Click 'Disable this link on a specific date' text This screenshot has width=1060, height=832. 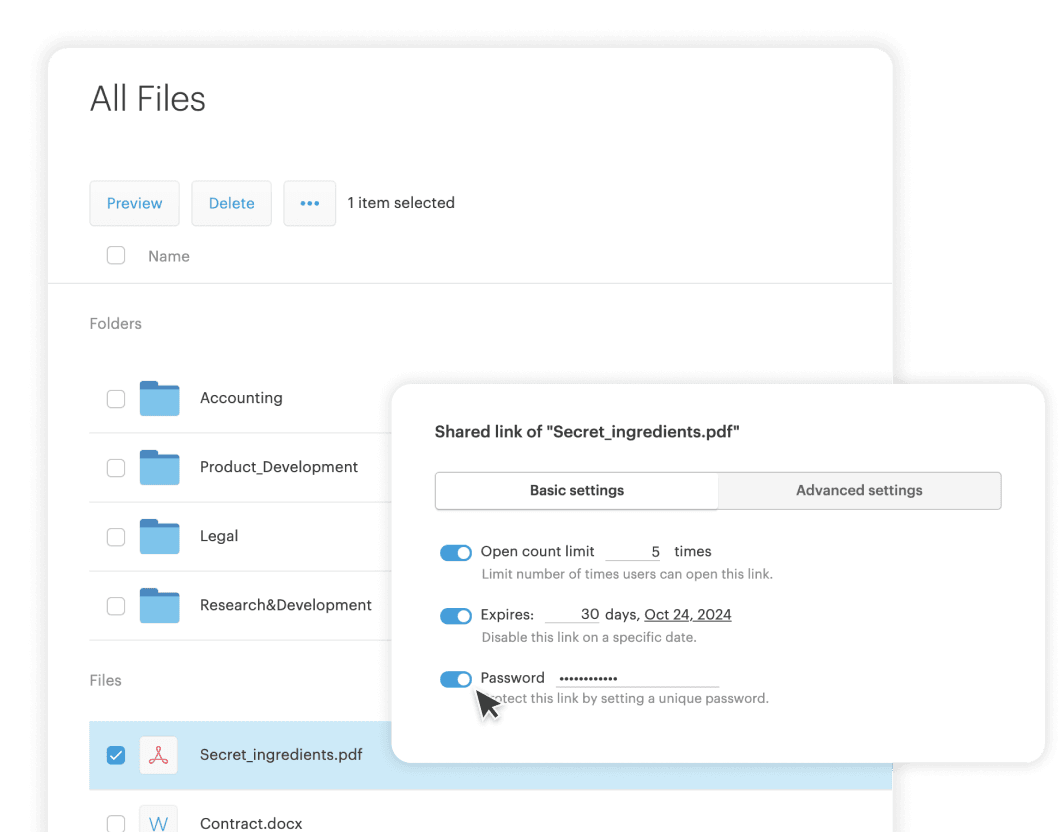(589, 637)
